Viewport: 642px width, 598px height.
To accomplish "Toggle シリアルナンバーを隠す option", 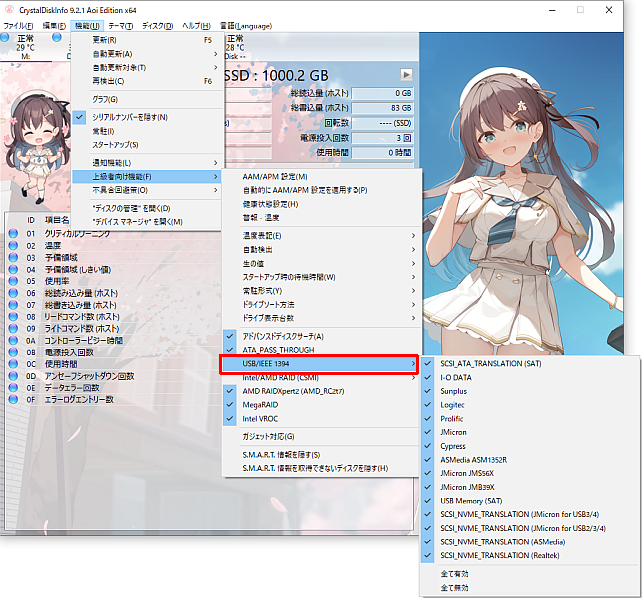I will (x=147, y=117).
